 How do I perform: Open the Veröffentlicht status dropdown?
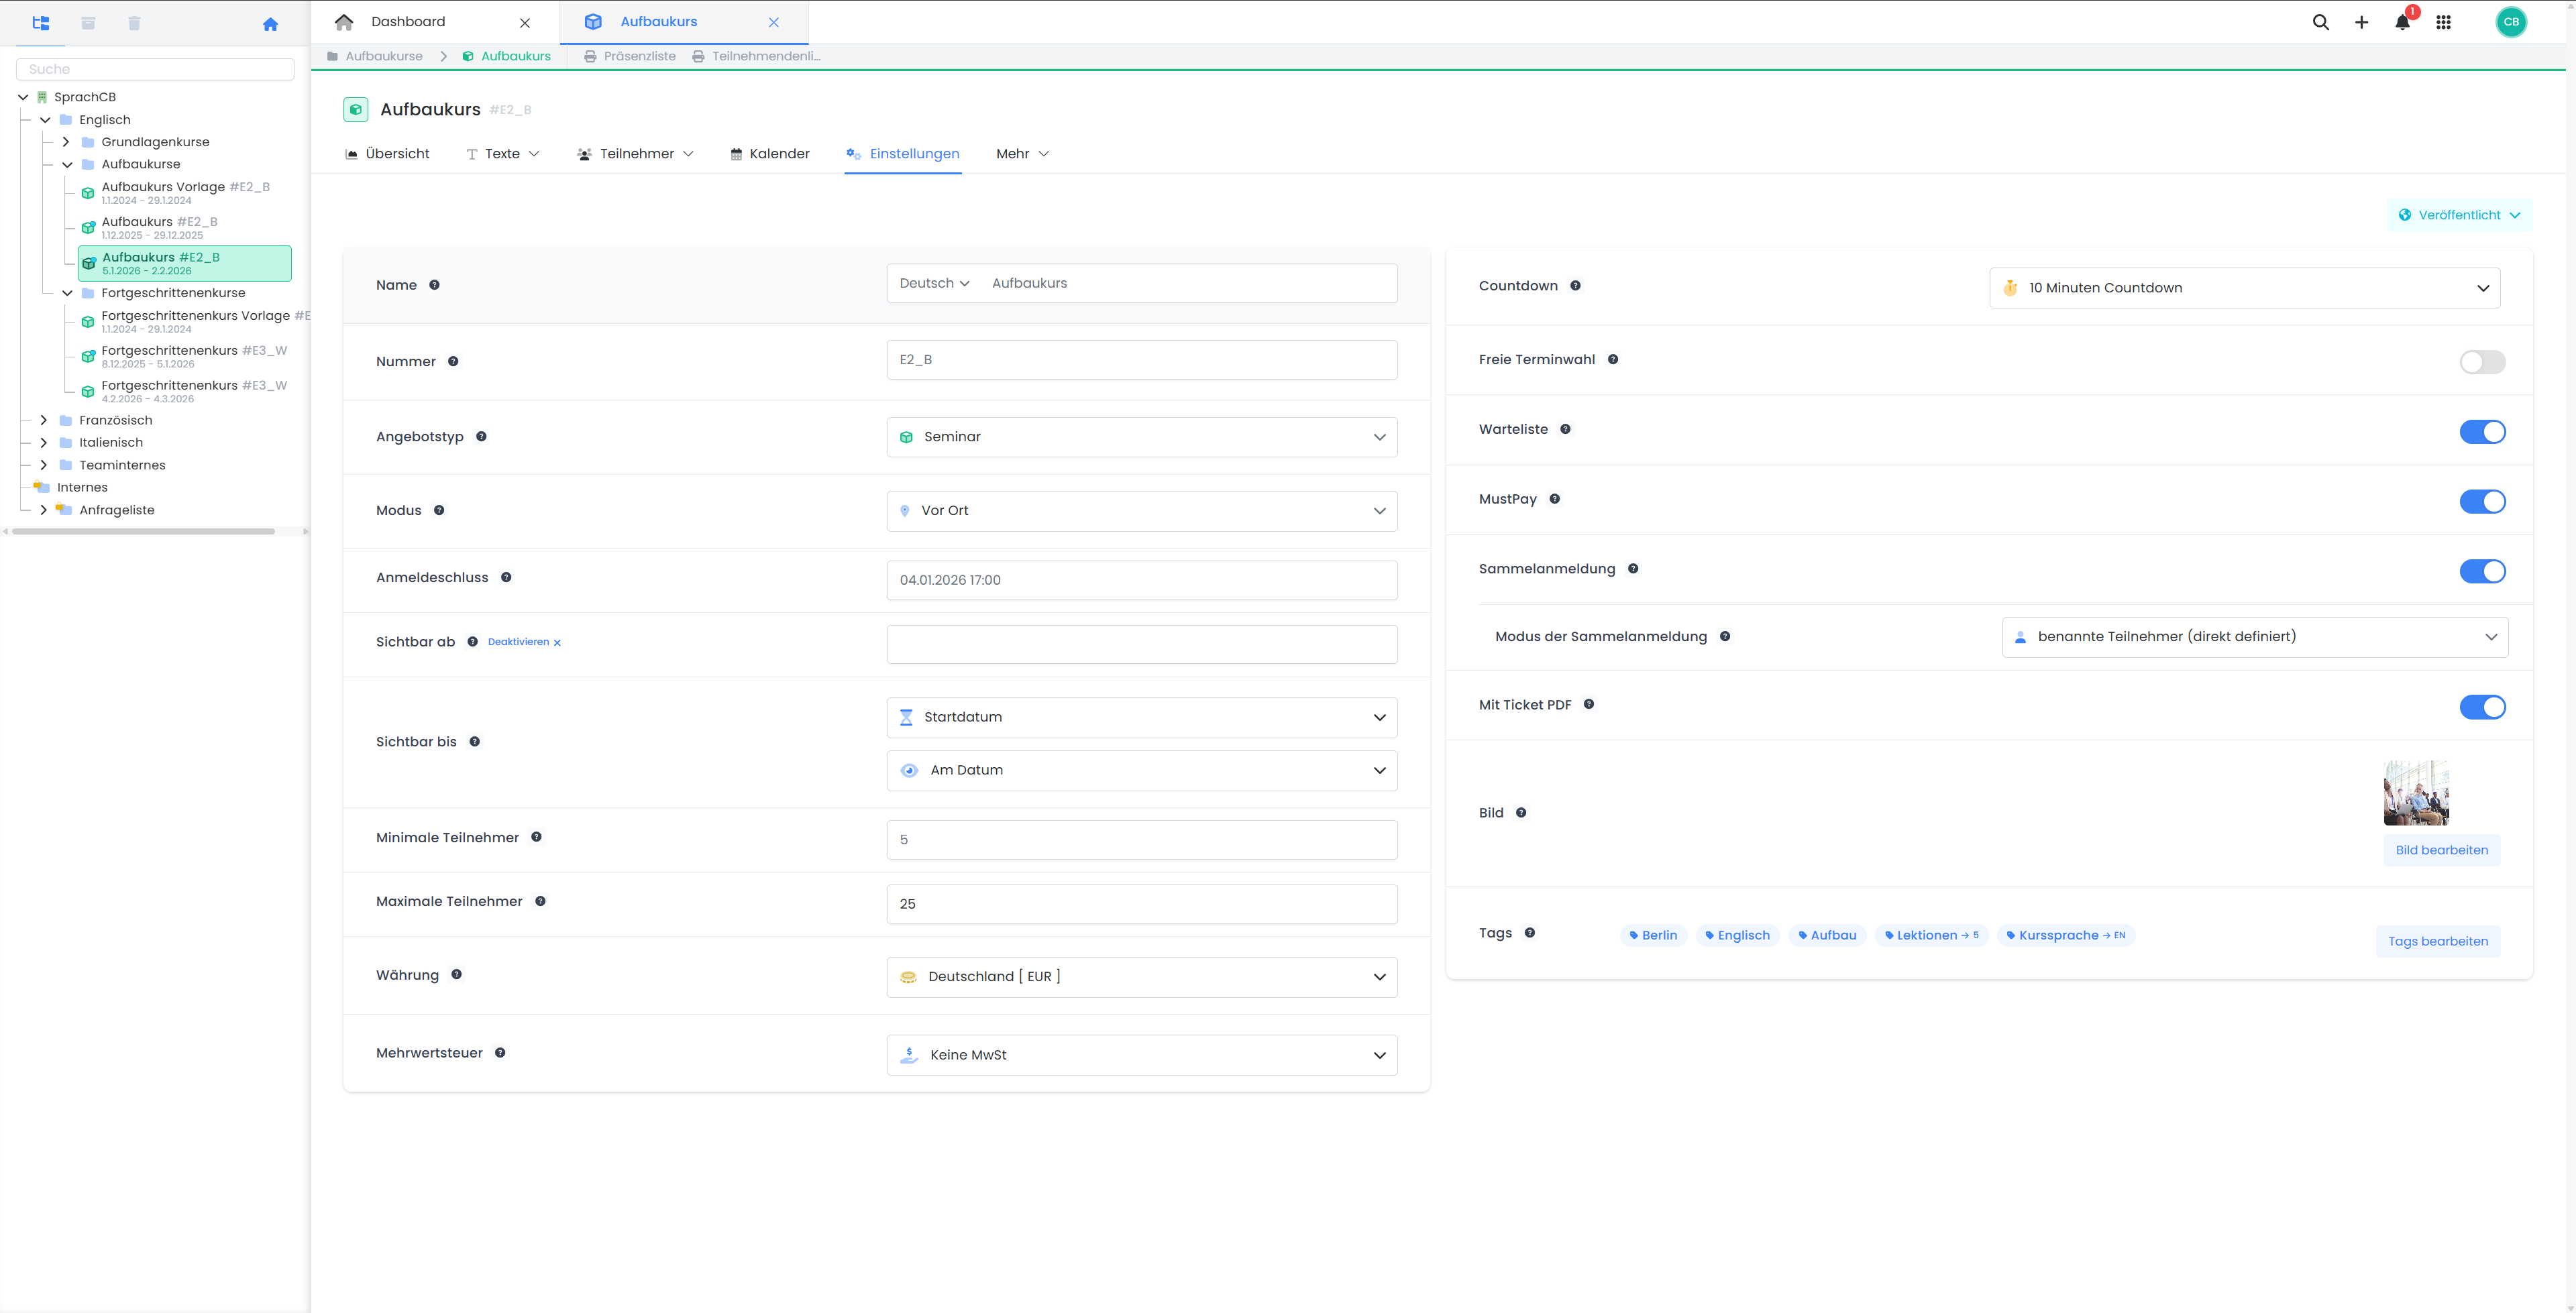[2459, 215]
